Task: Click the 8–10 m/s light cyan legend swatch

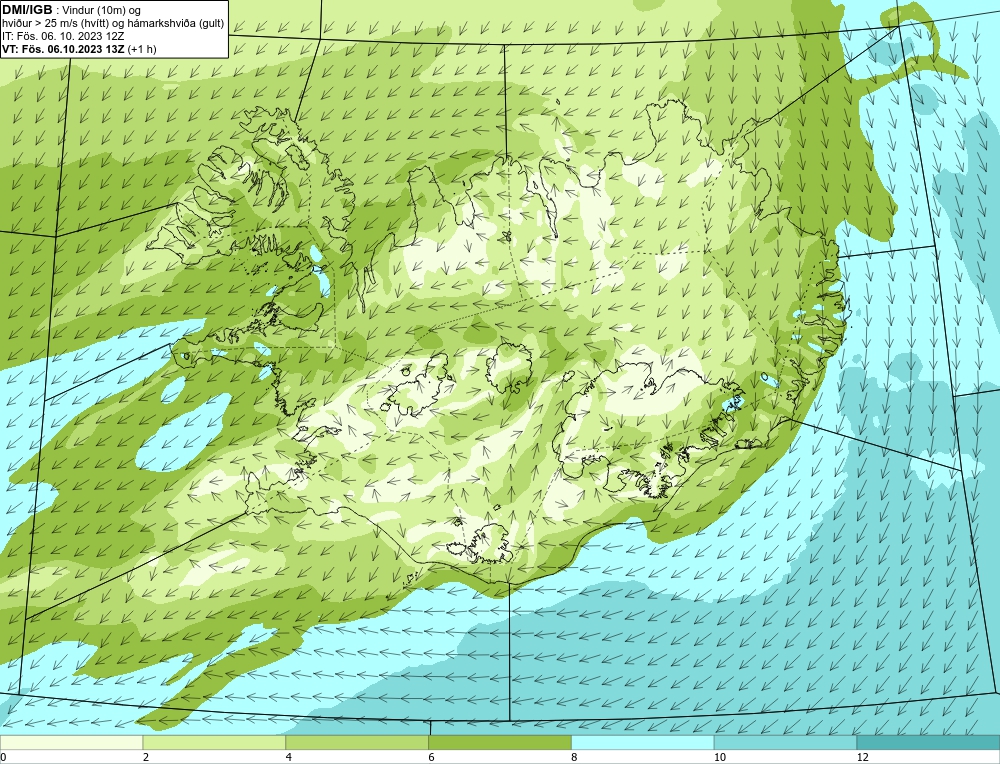Action: tap(643, 742)
